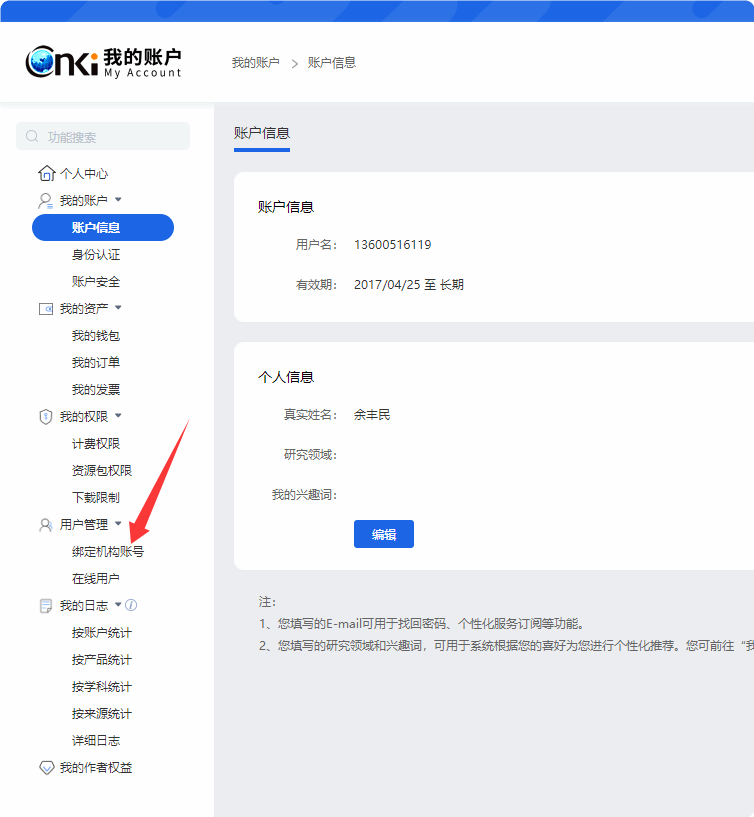Go to 账户安全 page
This screenshot has width=754, height=817.
coord(96,282)
